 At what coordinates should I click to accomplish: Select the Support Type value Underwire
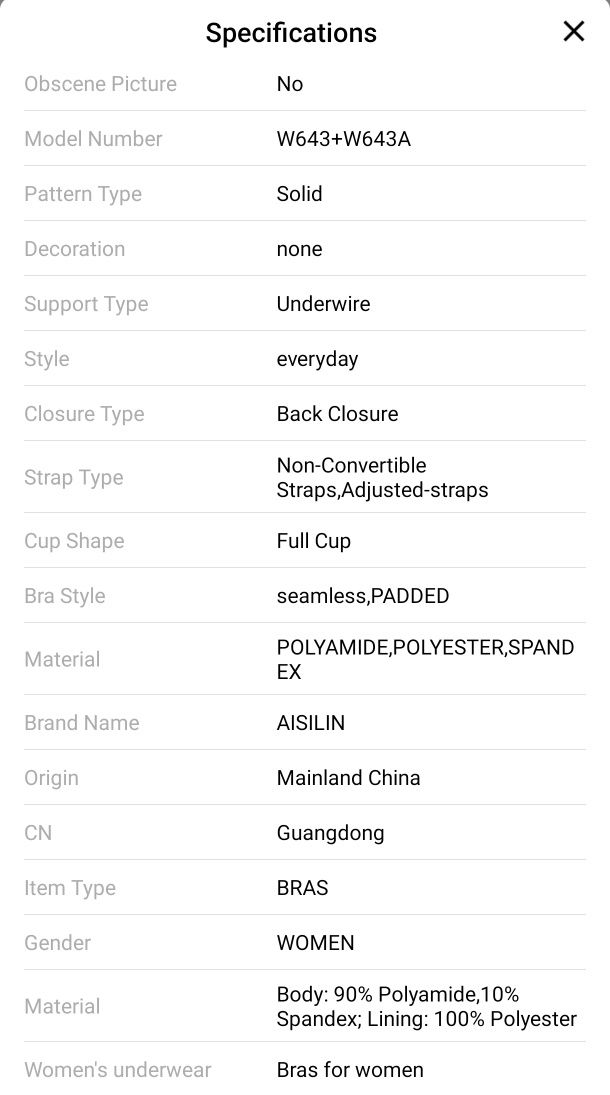point(323,304)
